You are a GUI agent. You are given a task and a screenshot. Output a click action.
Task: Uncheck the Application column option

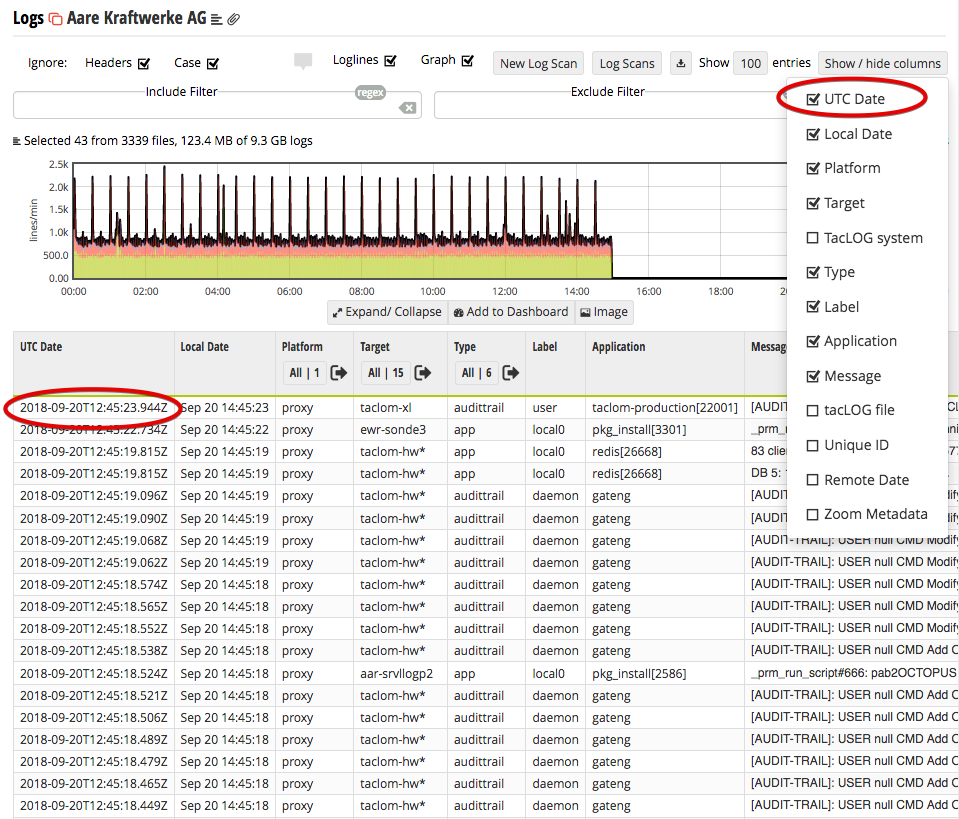(x=813, y=341)
